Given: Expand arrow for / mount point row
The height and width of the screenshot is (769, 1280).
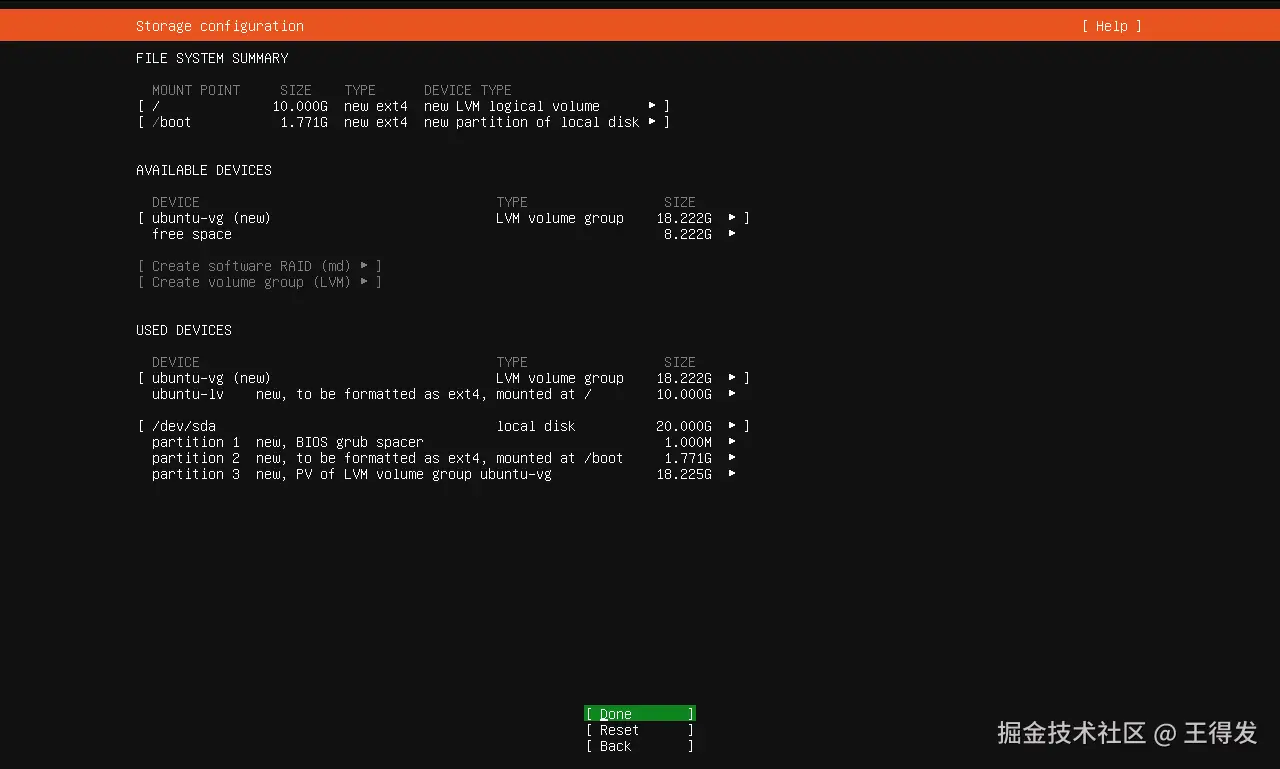Looking at the screenshot, I should pyautogui.click(x=652, y=106).
